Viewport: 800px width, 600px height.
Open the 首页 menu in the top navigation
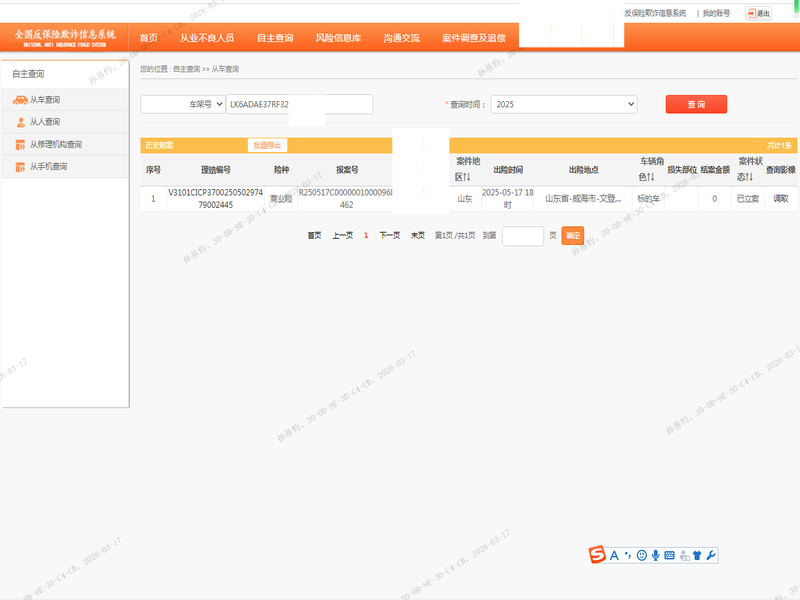(x=148, y=38)
